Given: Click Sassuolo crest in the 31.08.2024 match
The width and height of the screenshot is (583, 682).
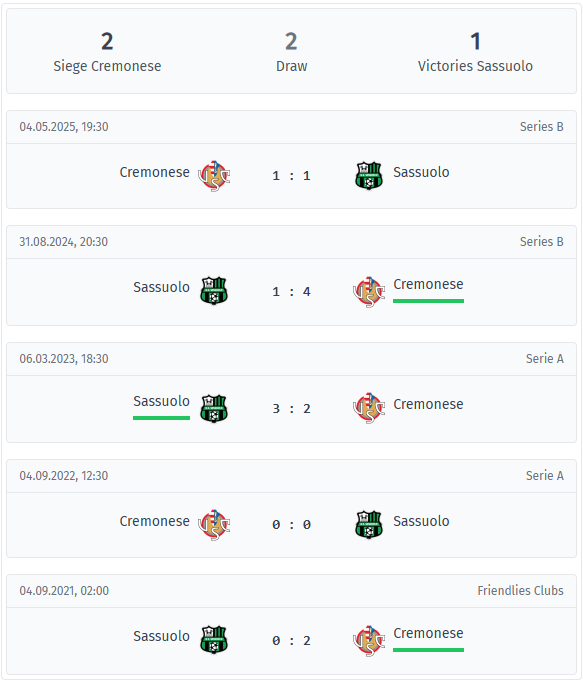Looking at the screenshot, I should point(214,291).
